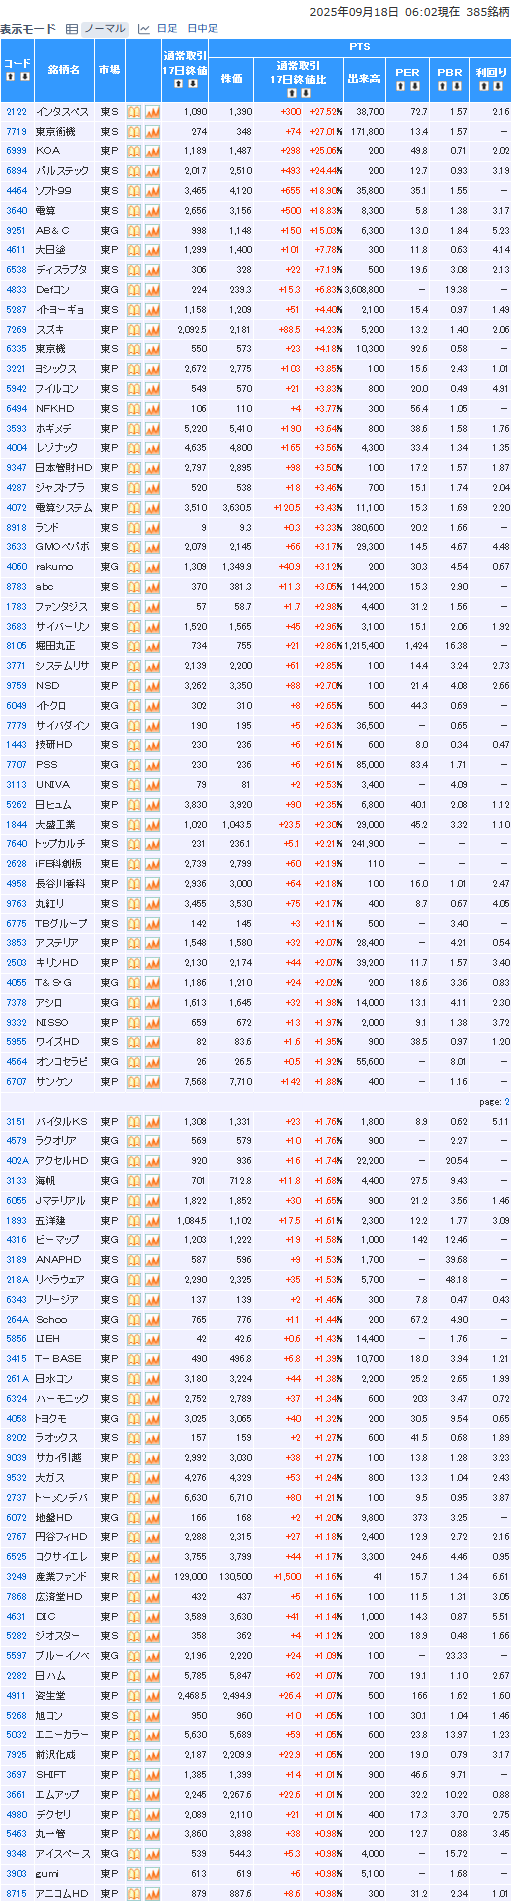Open the book icon for gumi row
The image size is (519, 1901).
(x=134, y=1874)
